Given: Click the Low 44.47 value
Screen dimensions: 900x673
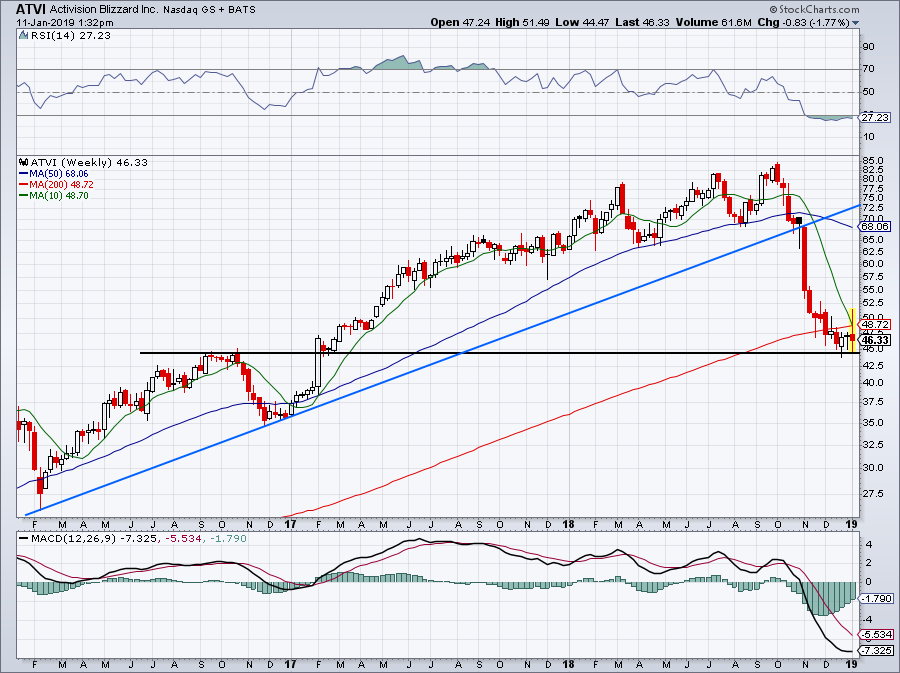Looking at the screenshot, I should pos(583,22).
